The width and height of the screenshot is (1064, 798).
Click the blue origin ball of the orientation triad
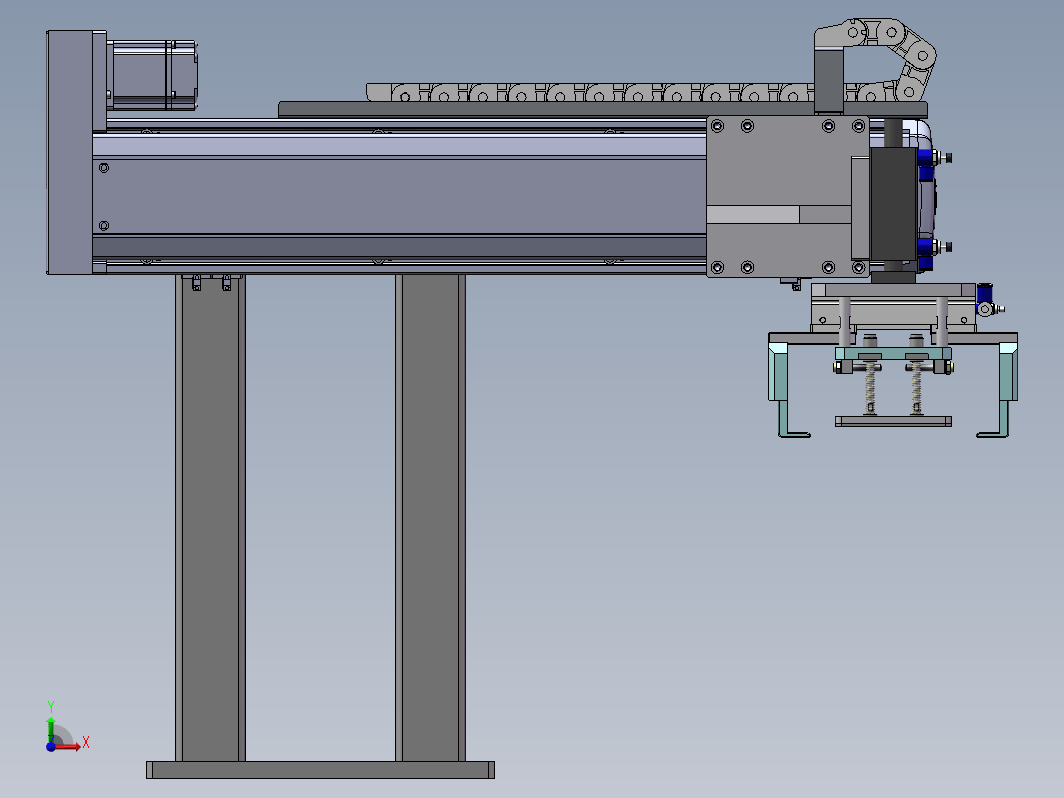[51, 746]
